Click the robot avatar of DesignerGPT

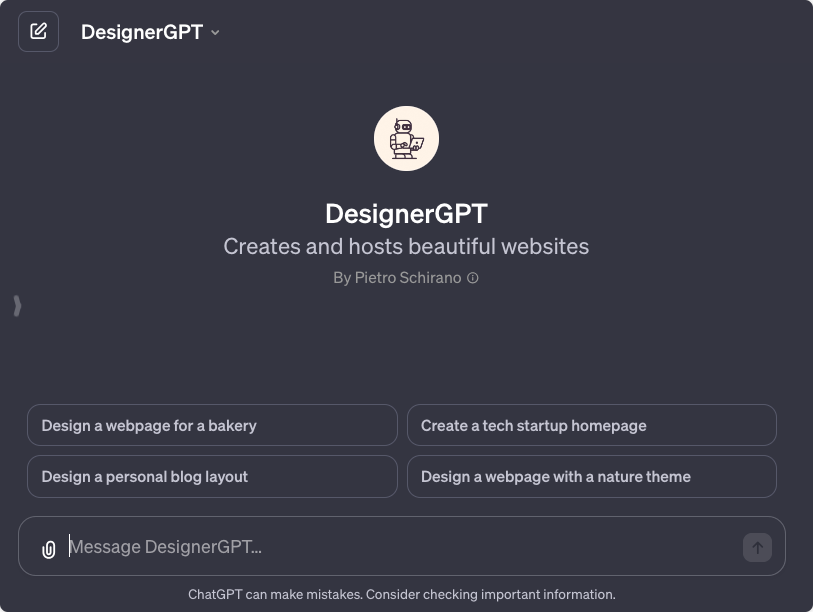(x=406, y=138)
